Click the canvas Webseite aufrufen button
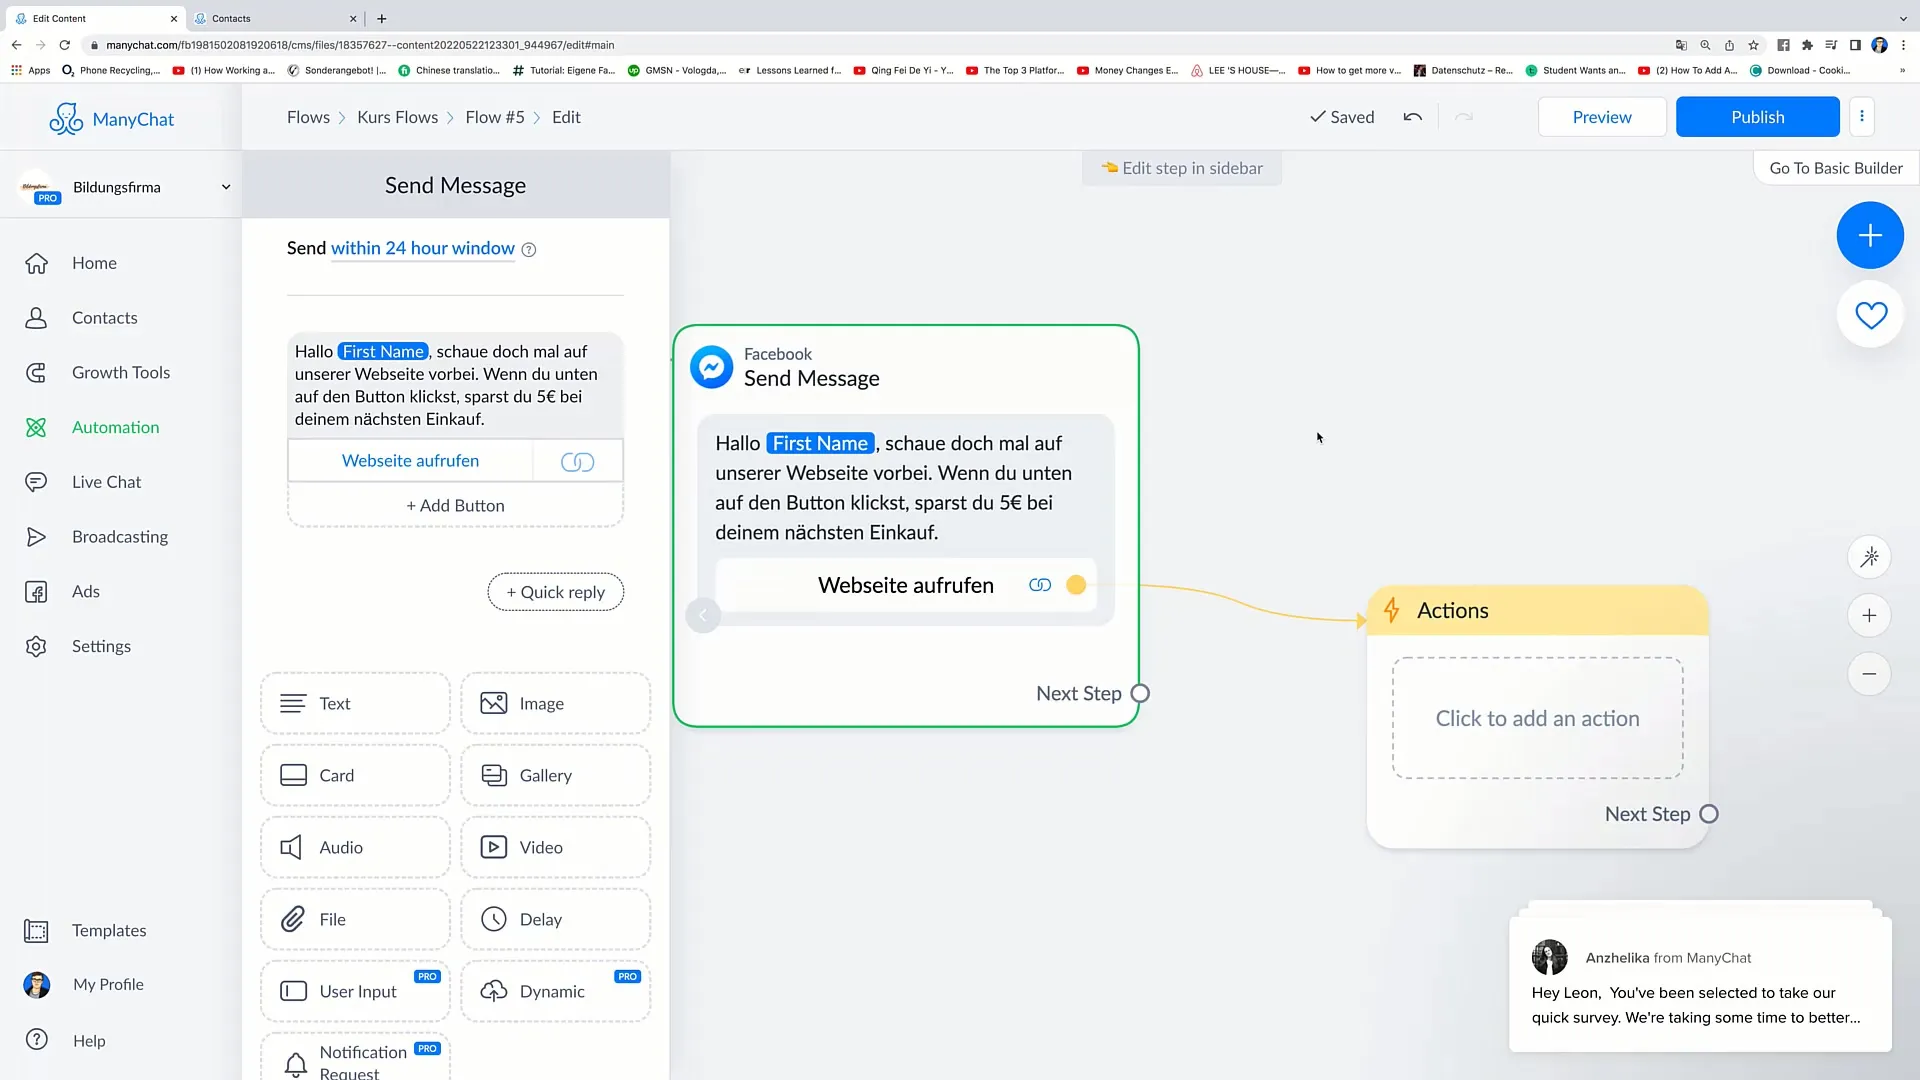The width and height of the screenshot is (1920, 1080). [x=905, y=585]
